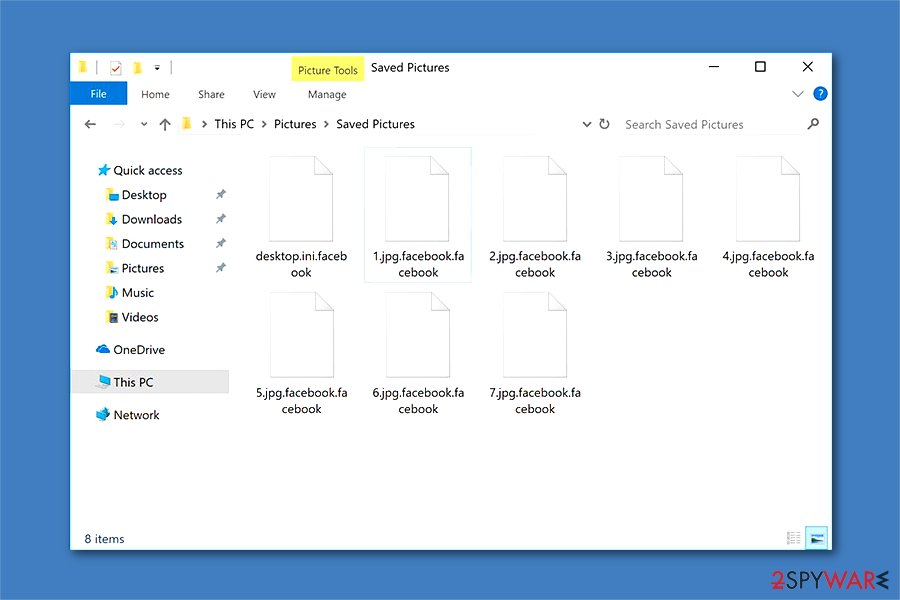Click the pin icon next to Documents
This screenshot has height=600, width=900.
pos(220,243)
